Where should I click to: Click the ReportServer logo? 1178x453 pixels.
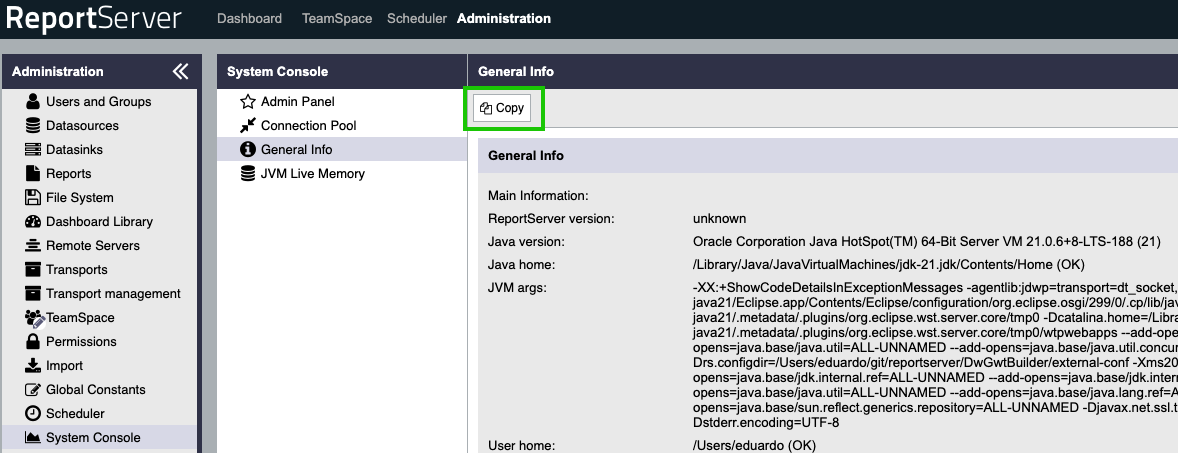point(94,18)
